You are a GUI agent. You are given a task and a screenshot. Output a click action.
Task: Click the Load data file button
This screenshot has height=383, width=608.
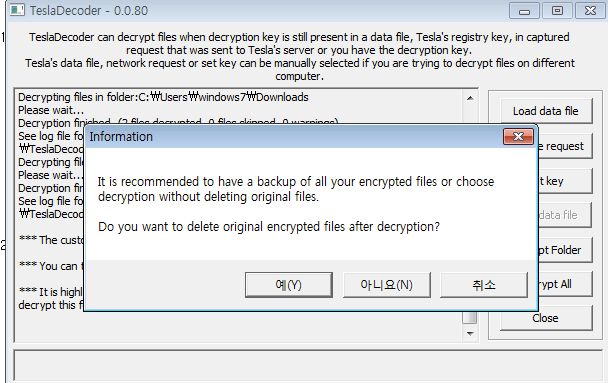546,111
